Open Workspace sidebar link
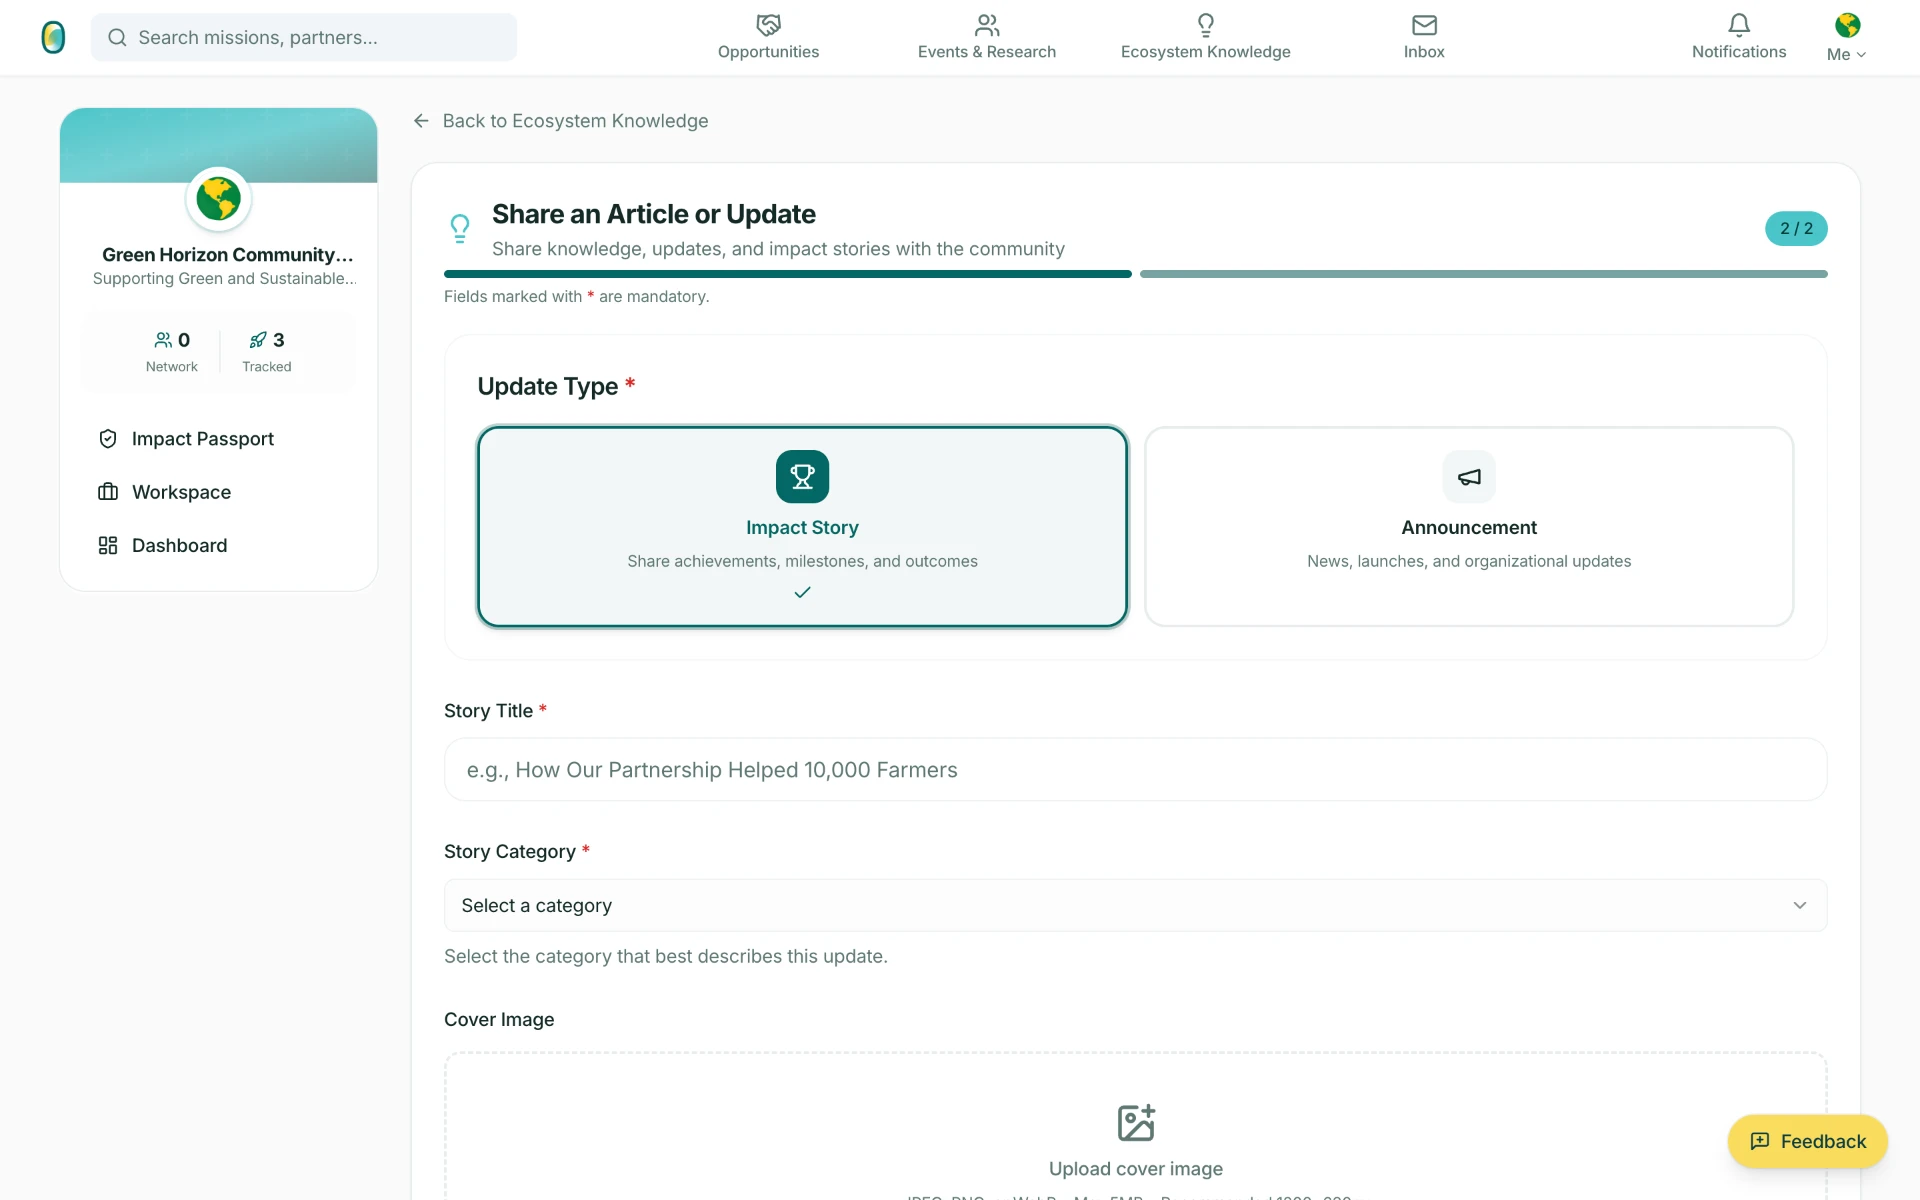The height and width of the screenshot is (1200, 1920). click(x=181, y=492)
